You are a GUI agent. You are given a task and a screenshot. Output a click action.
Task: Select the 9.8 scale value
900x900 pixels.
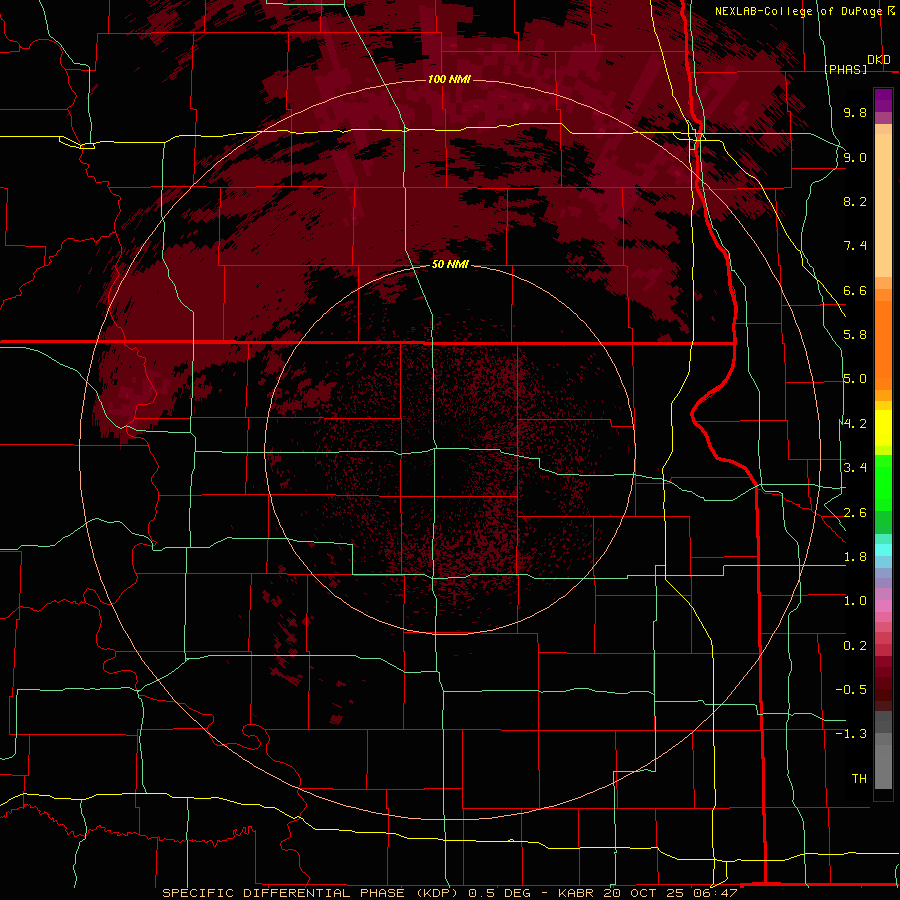click(855, 112)
